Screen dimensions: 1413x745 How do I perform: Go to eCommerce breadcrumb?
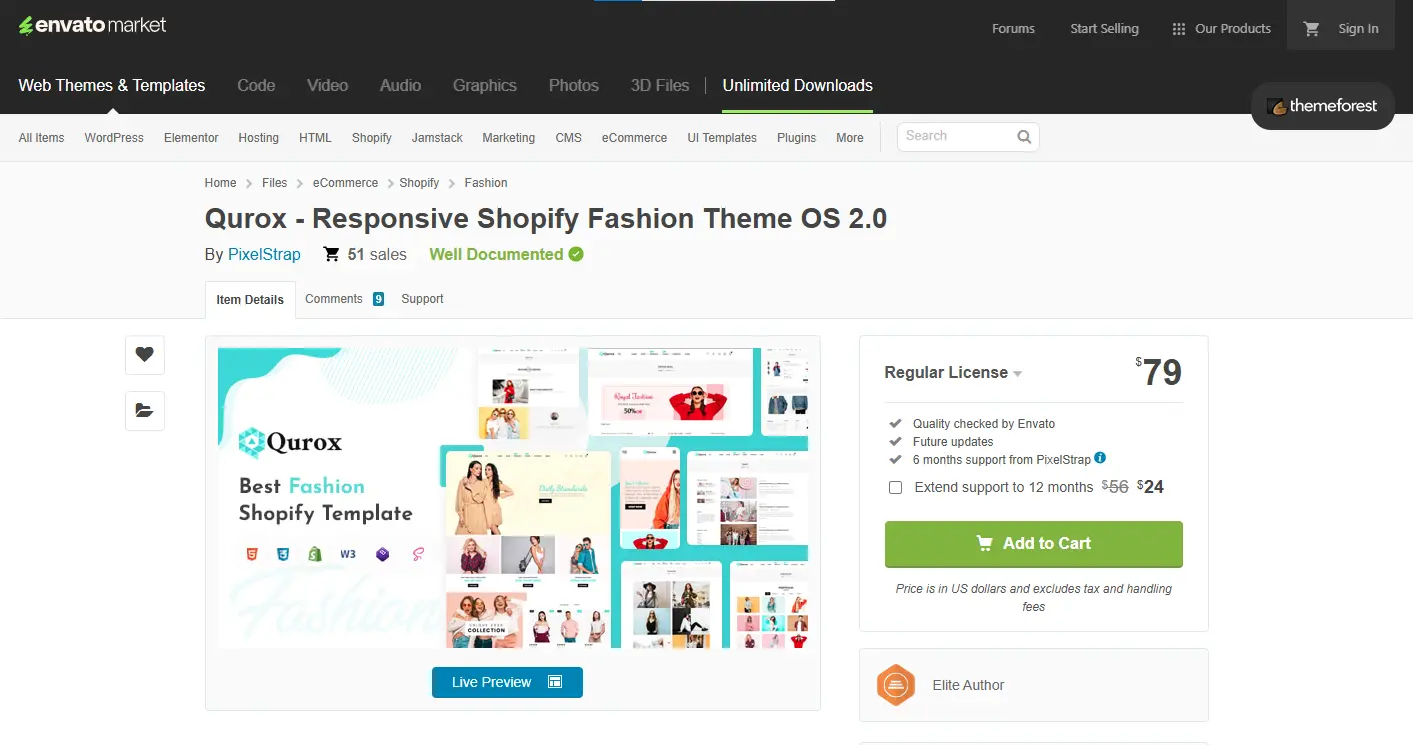pos(345,183)
